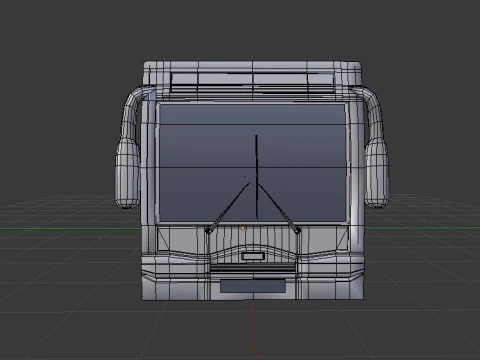Viewport: 480px width, 360px height.
Task: Select the bus windshield glass
Action: (252, 162)
